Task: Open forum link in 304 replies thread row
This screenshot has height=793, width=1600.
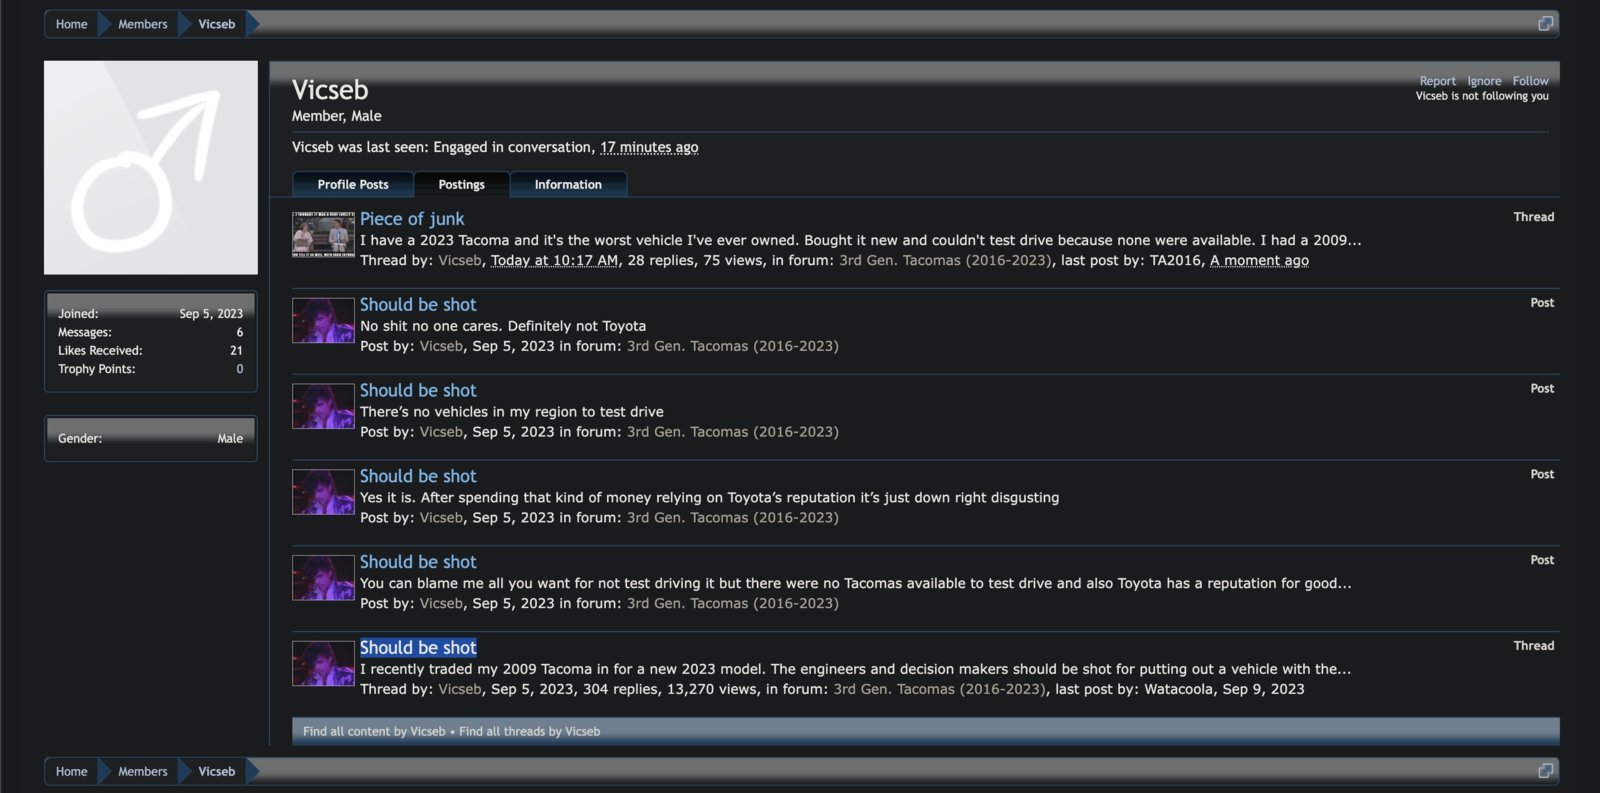Action: [x=940, y=689]
